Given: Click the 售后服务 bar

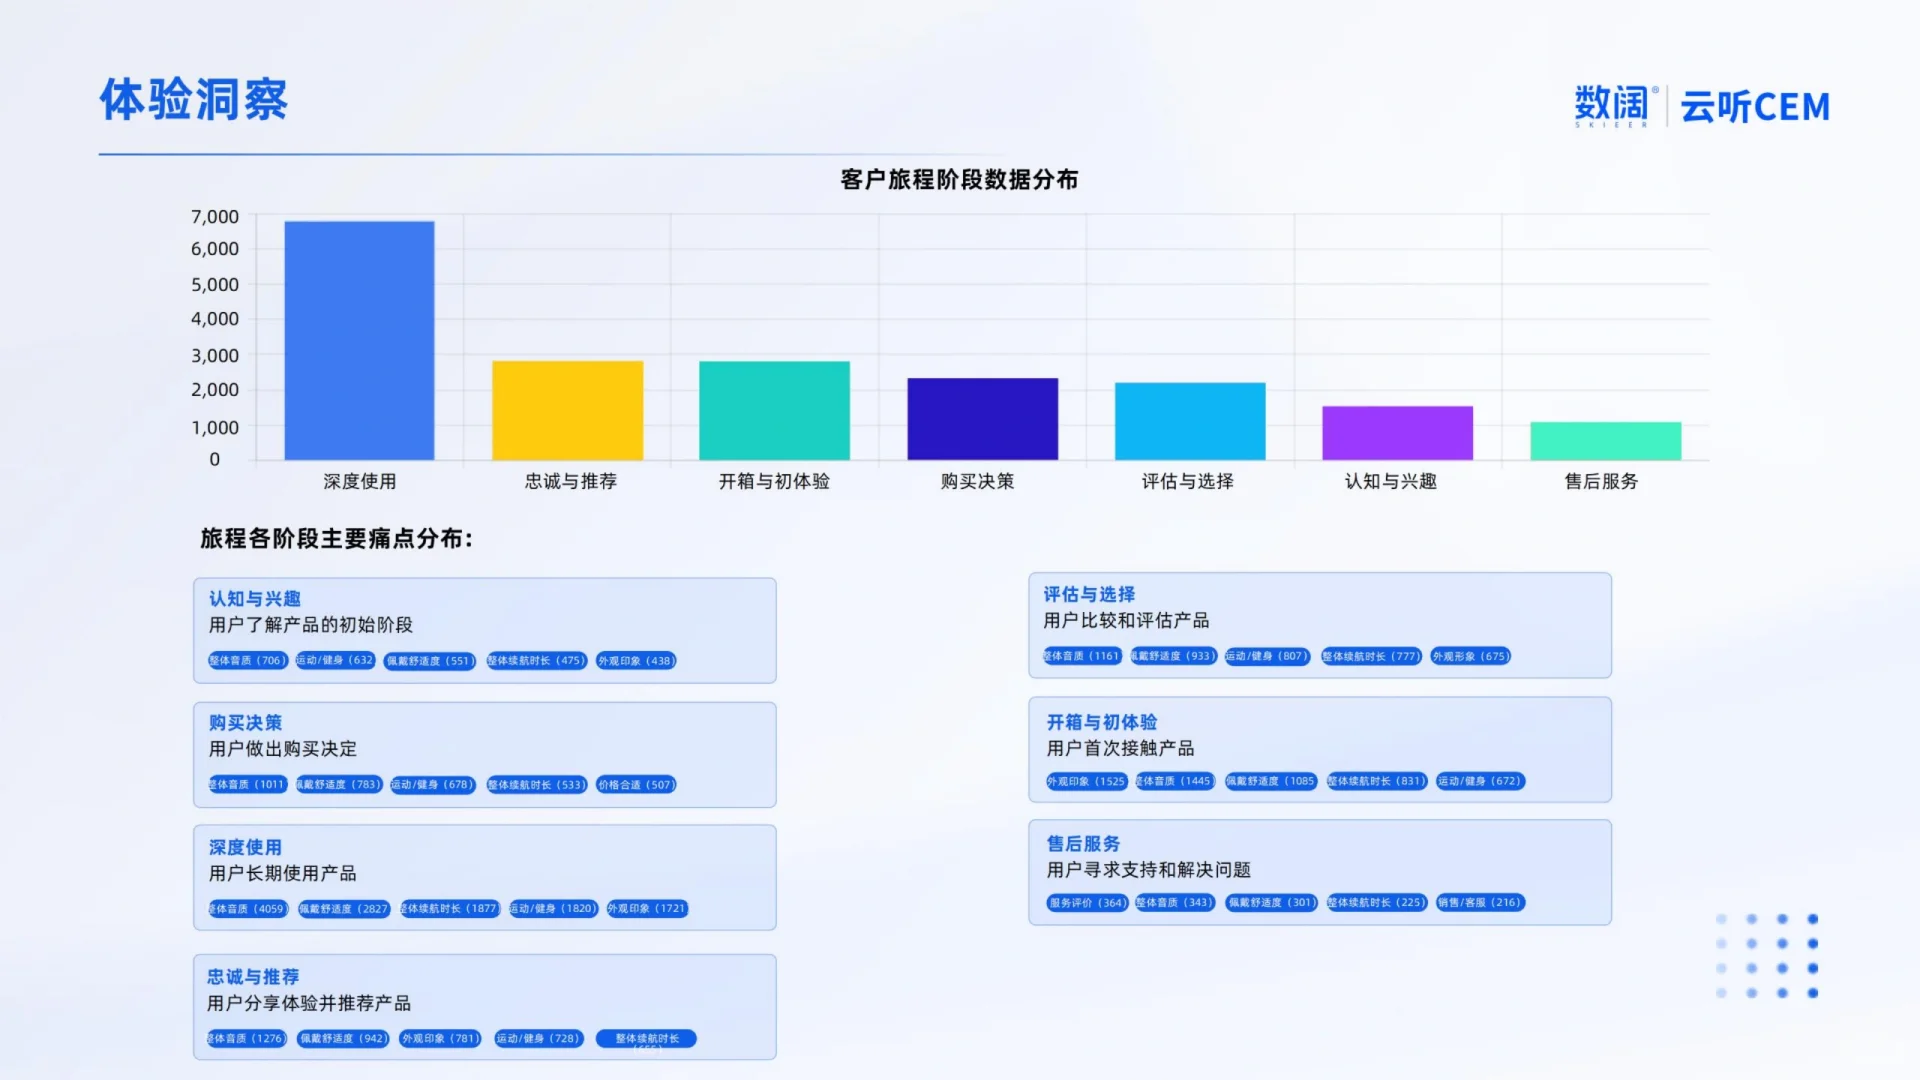Looking at the screenshot, I should pos(1604,438).
